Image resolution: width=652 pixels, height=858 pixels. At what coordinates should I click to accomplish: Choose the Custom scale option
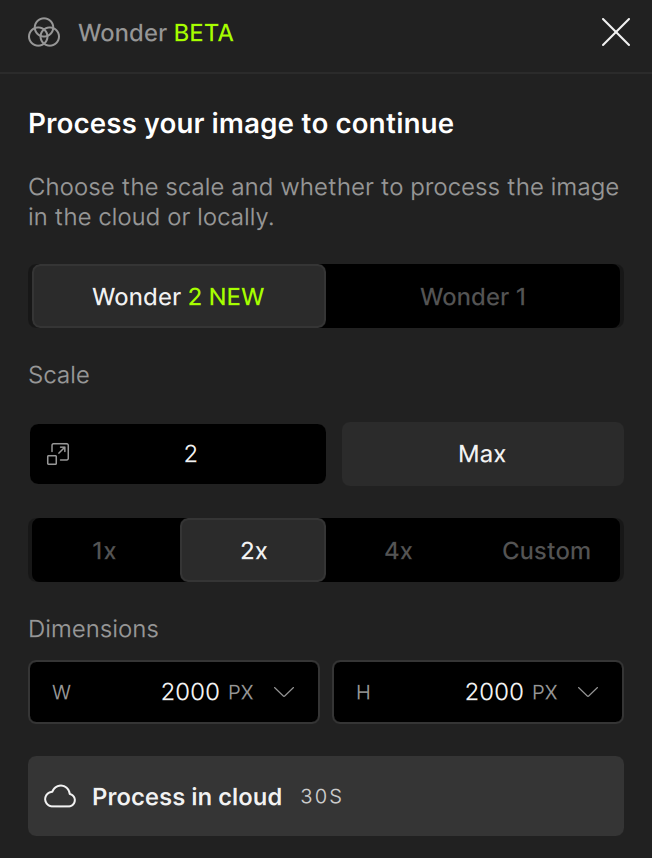pyautogui.click(x=546, y=550)
